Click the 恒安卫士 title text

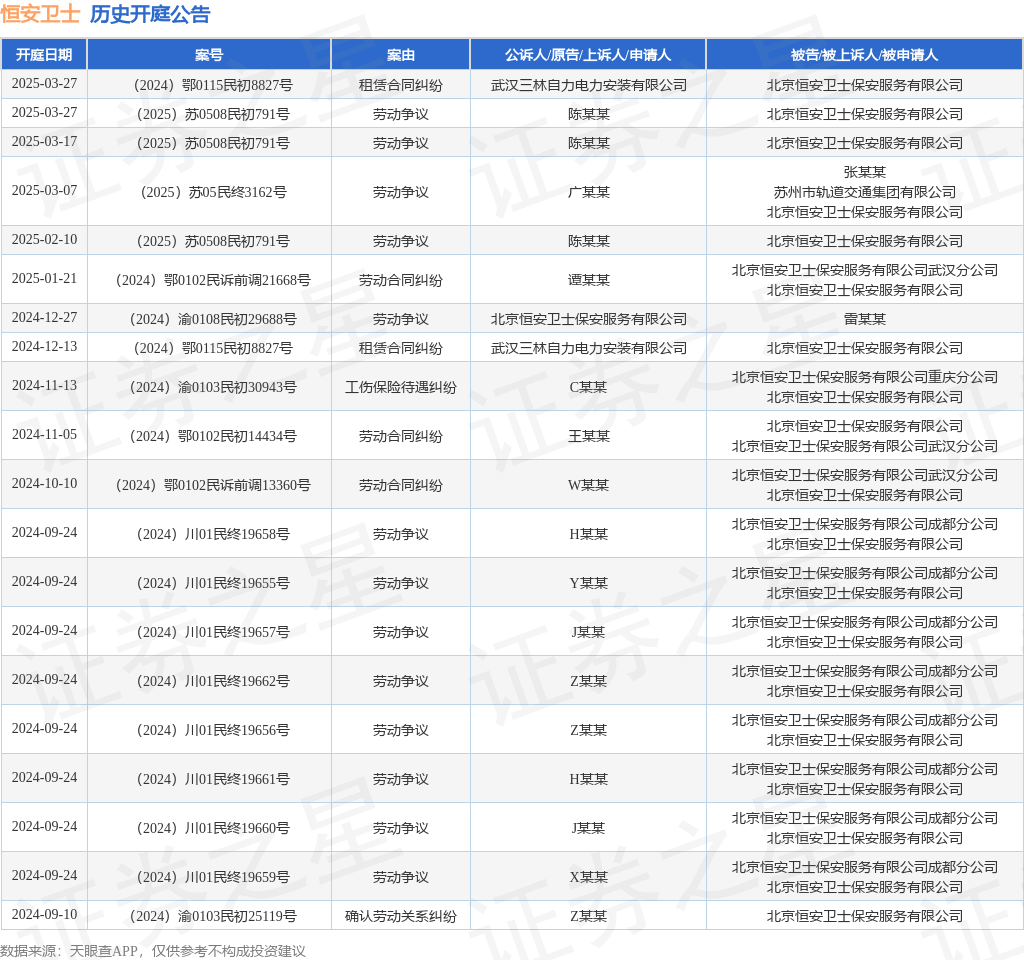pyautogui.click(x=40, y=14)
